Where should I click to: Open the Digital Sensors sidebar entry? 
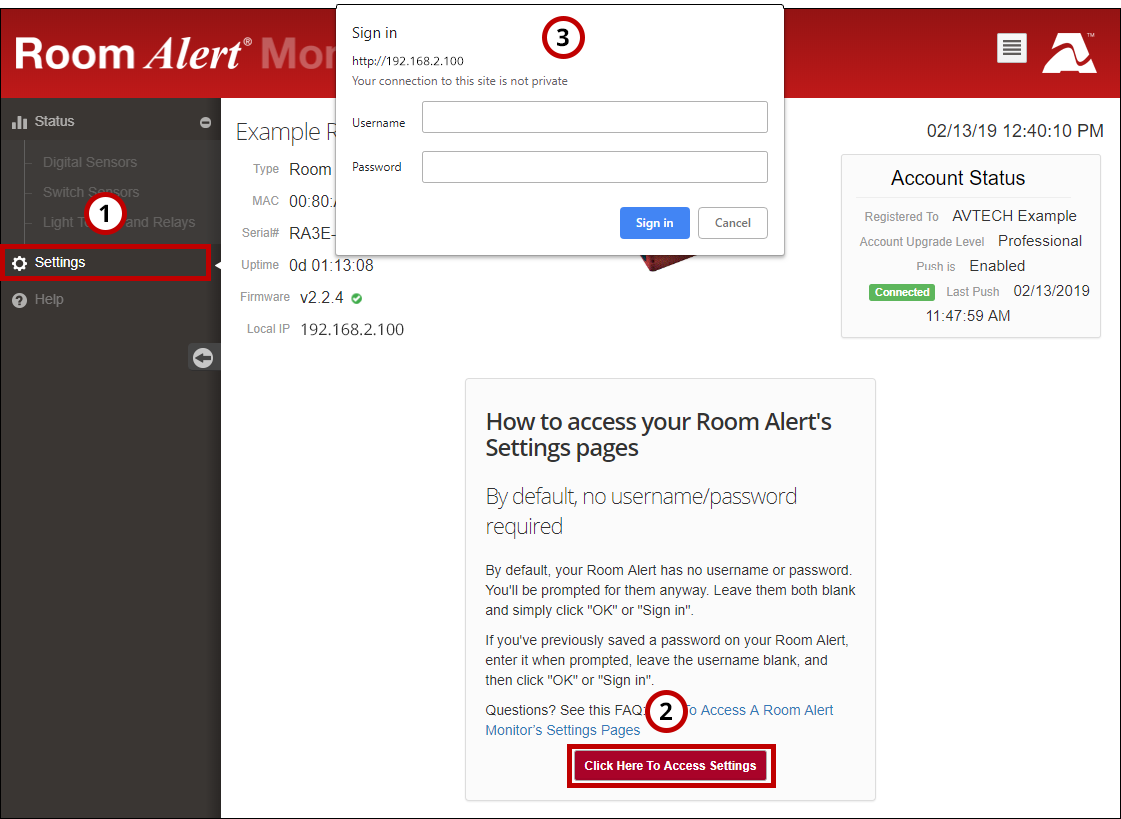88,161
